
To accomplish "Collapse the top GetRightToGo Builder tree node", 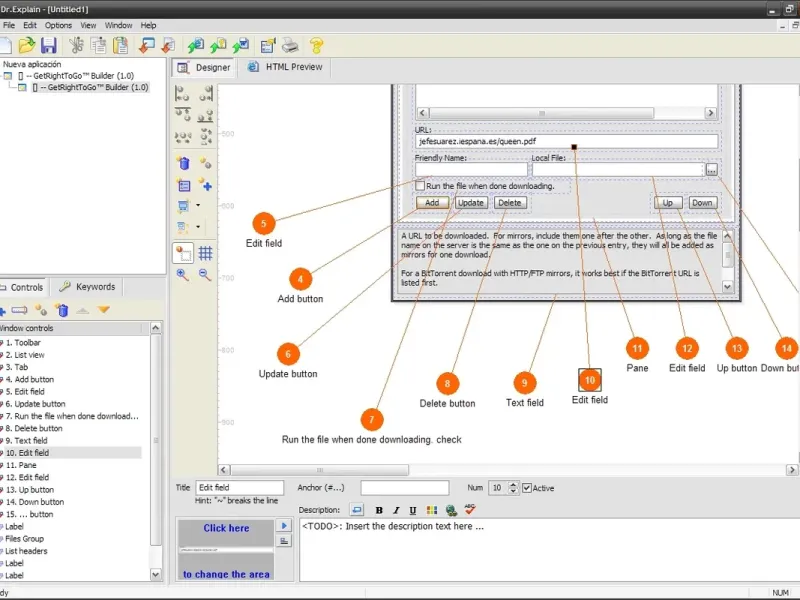I will pyautogui.click(x=8, y=76).
